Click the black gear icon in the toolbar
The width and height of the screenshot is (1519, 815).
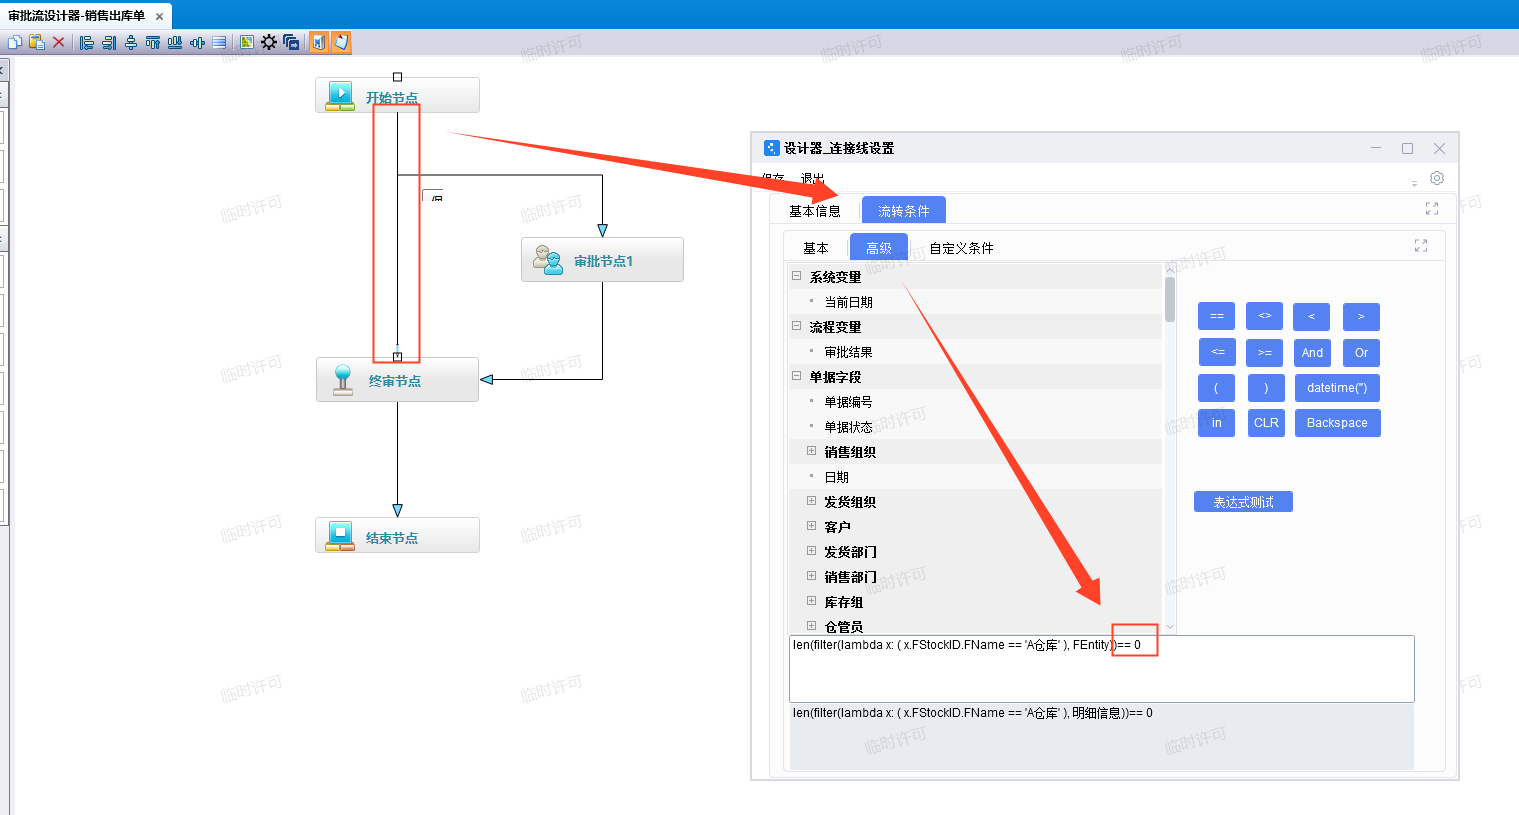point(269,42)
